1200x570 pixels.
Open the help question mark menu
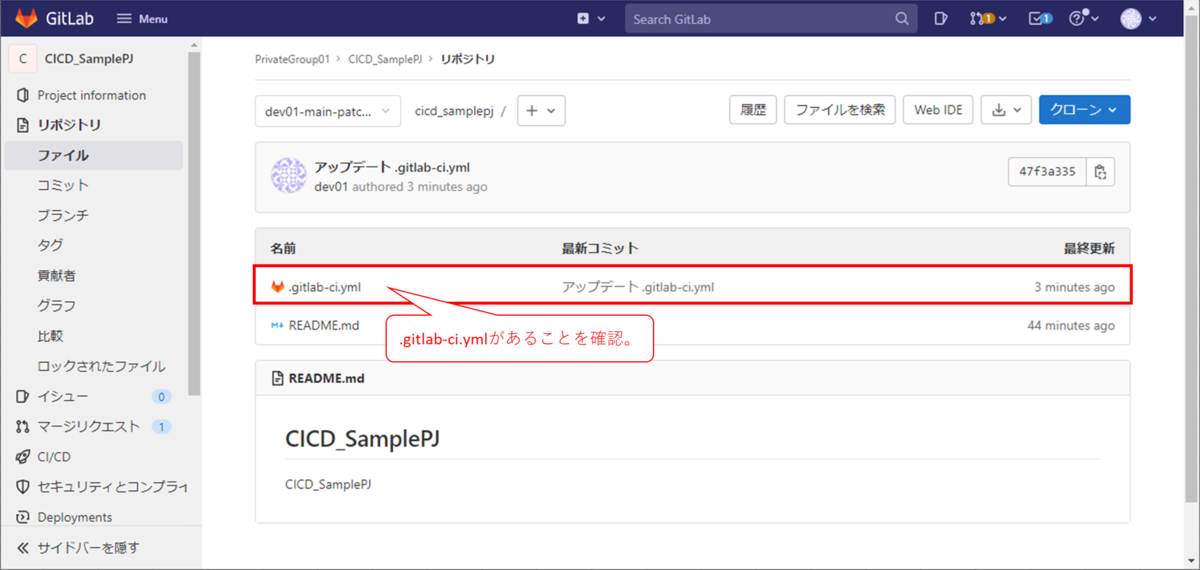[1083, 19]
